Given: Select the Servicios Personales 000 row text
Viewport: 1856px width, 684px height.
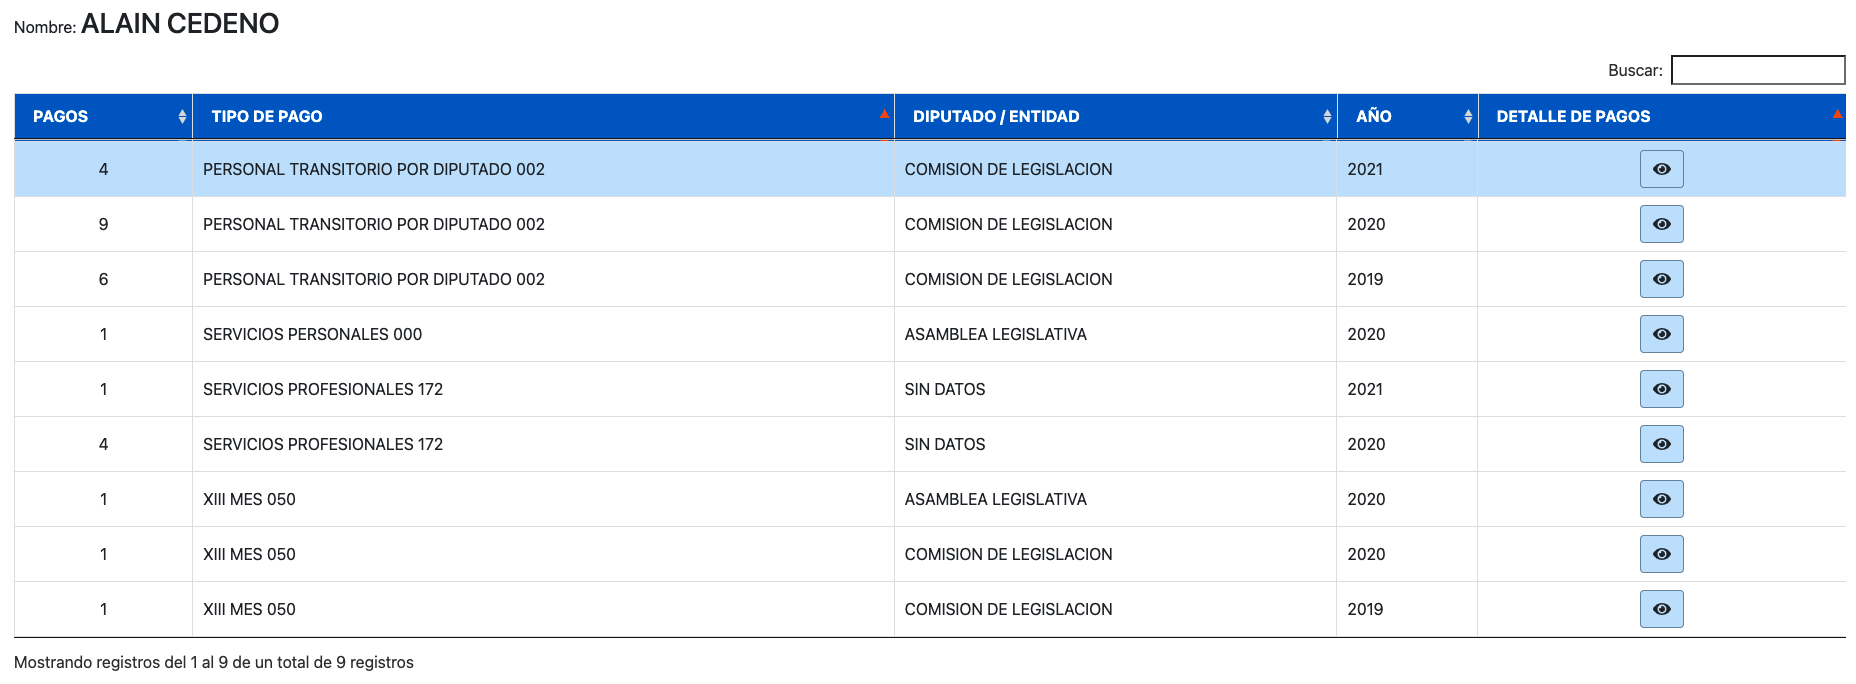Looking at the screenshot, I should tap(312, 334).
